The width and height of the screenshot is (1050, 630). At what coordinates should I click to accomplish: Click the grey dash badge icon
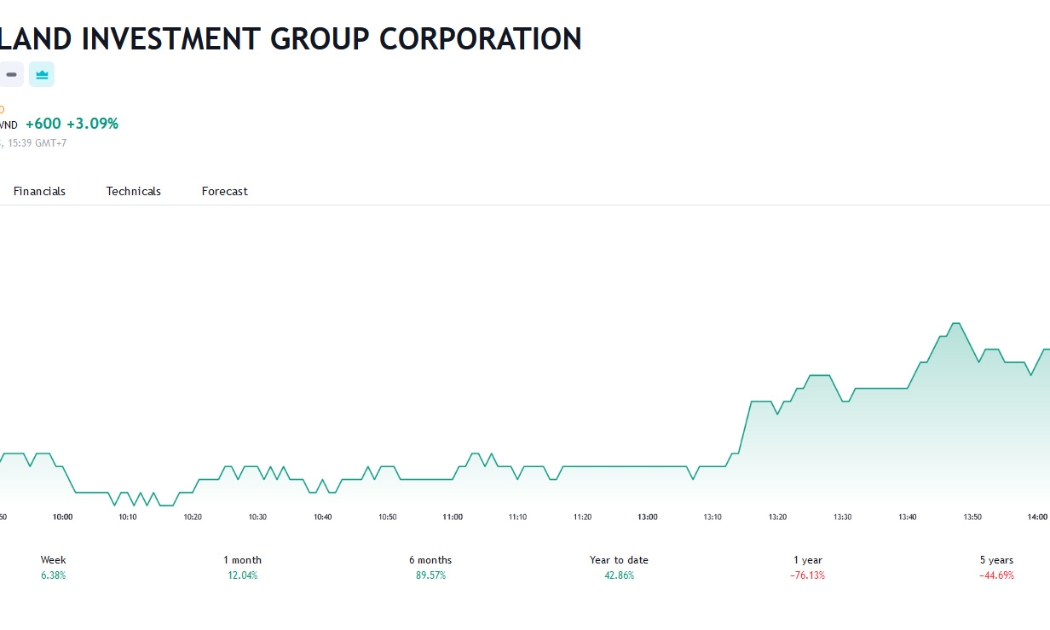[11, 74]
